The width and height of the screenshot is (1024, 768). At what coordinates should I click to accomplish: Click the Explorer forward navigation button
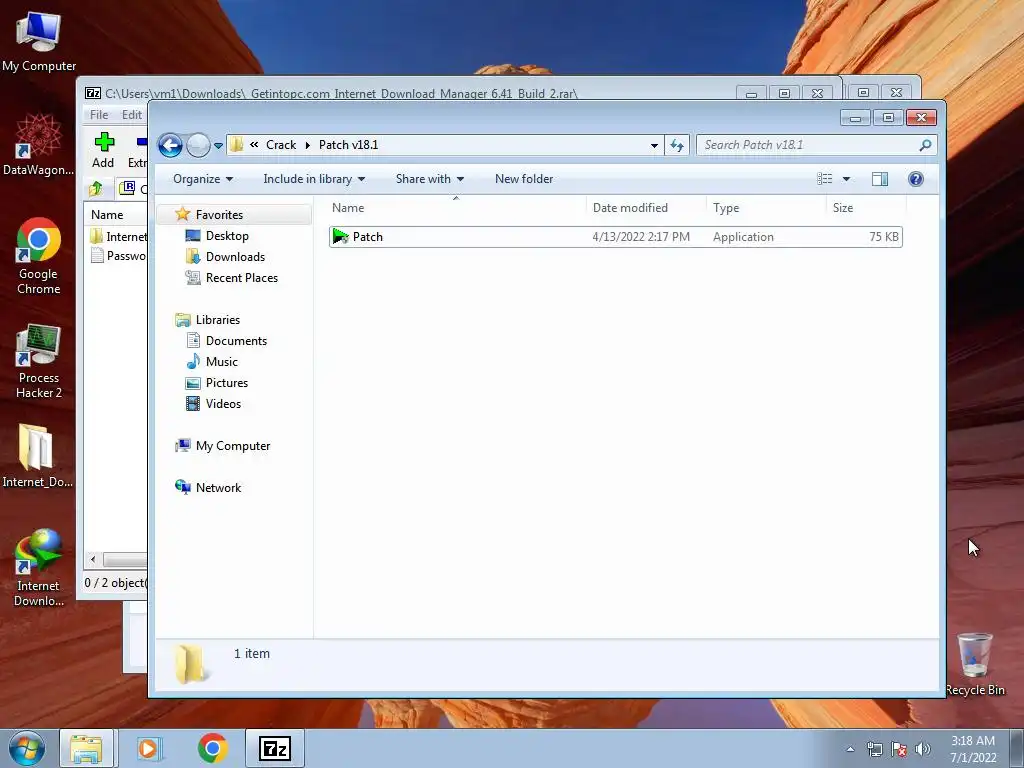click(x=198, y=145)
